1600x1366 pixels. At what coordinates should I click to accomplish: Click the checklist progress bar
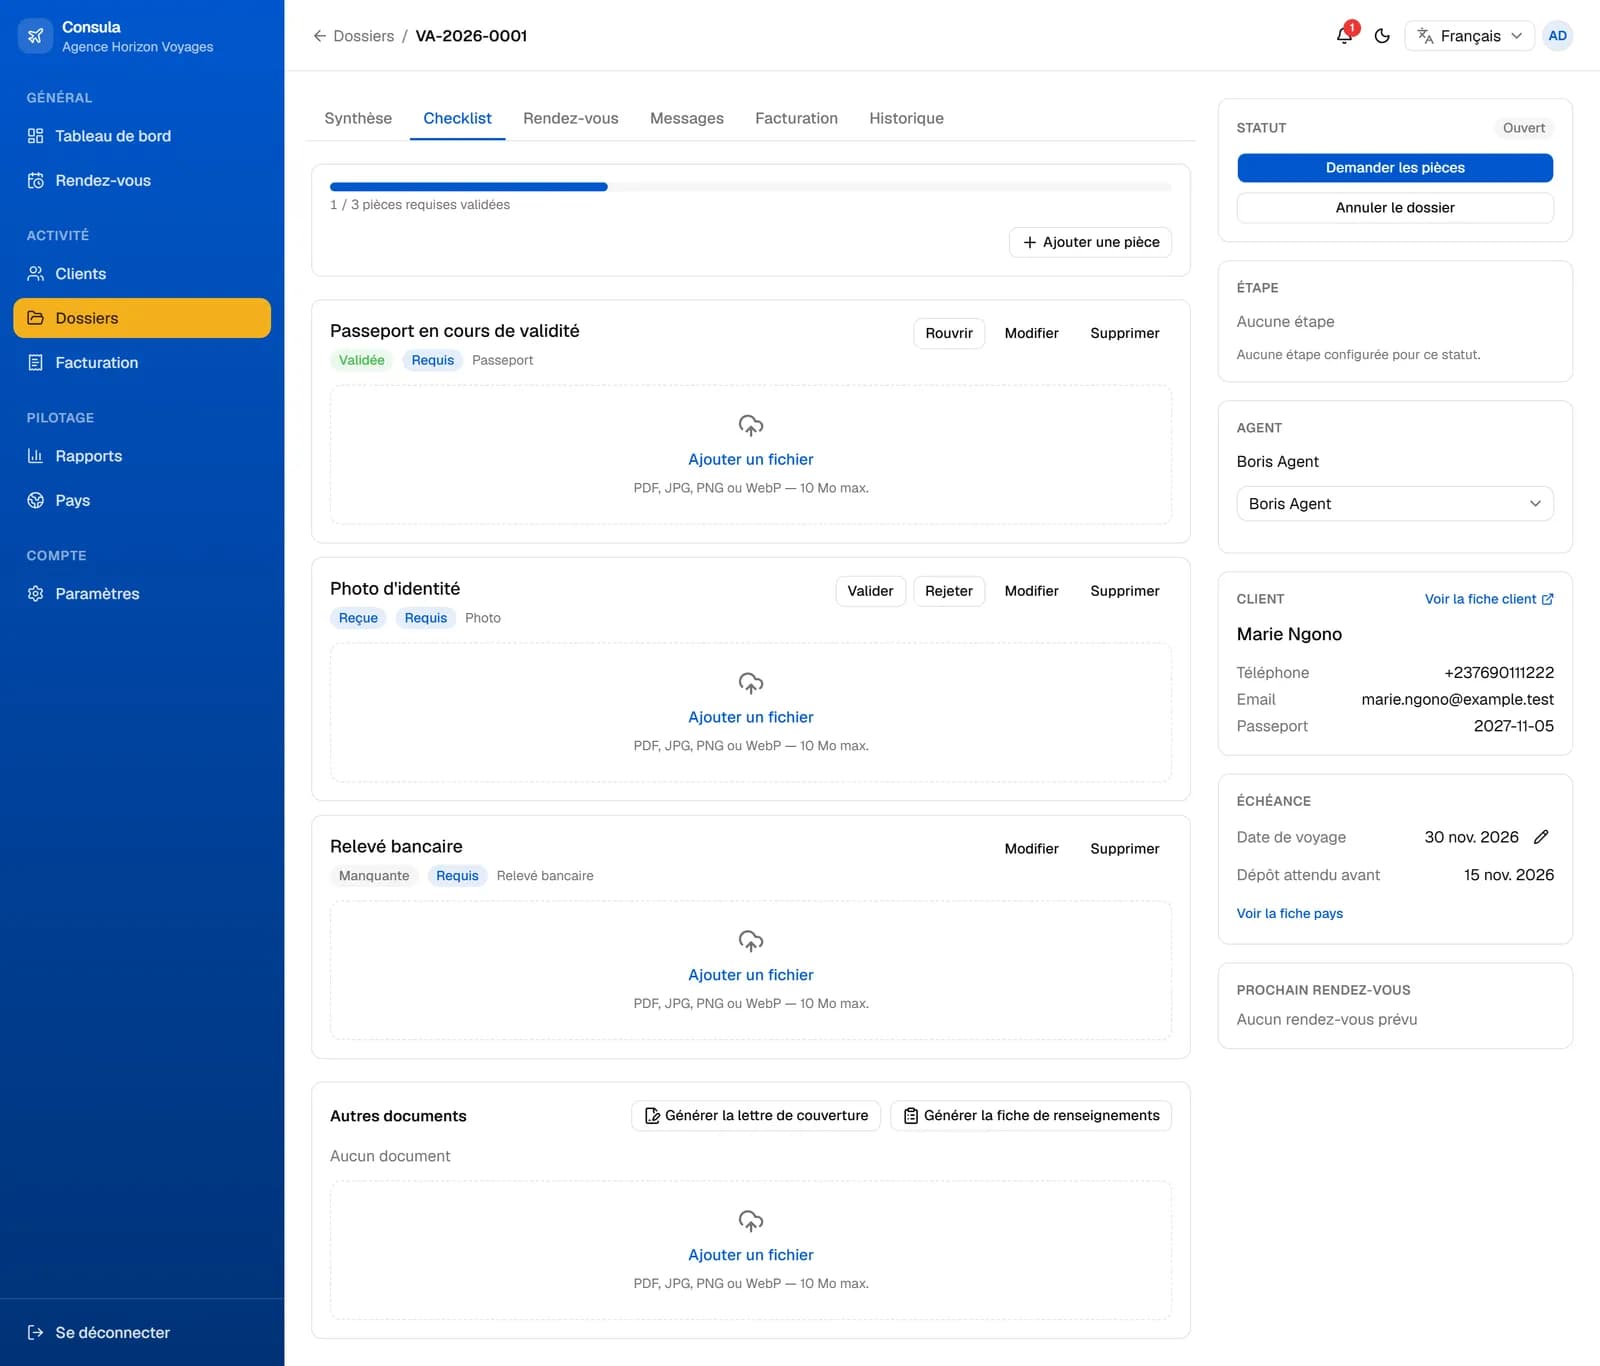[751, 187]
